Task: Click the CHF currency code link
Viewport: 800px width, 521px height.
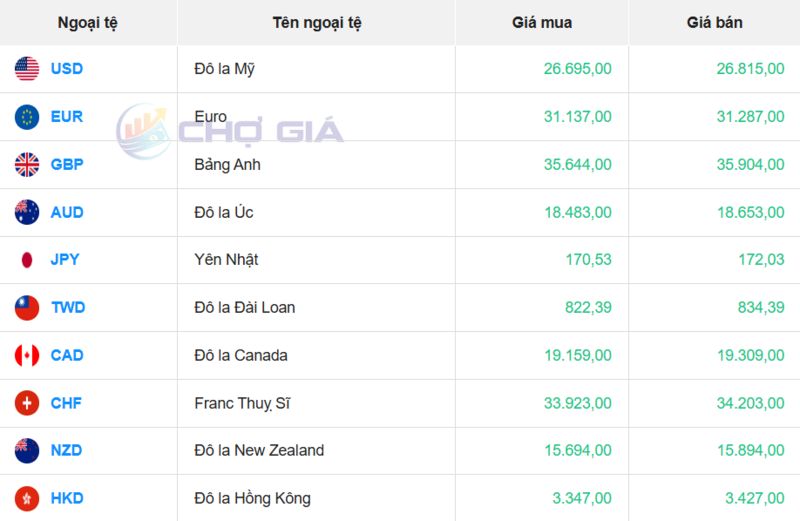Action: click(67, 403)
